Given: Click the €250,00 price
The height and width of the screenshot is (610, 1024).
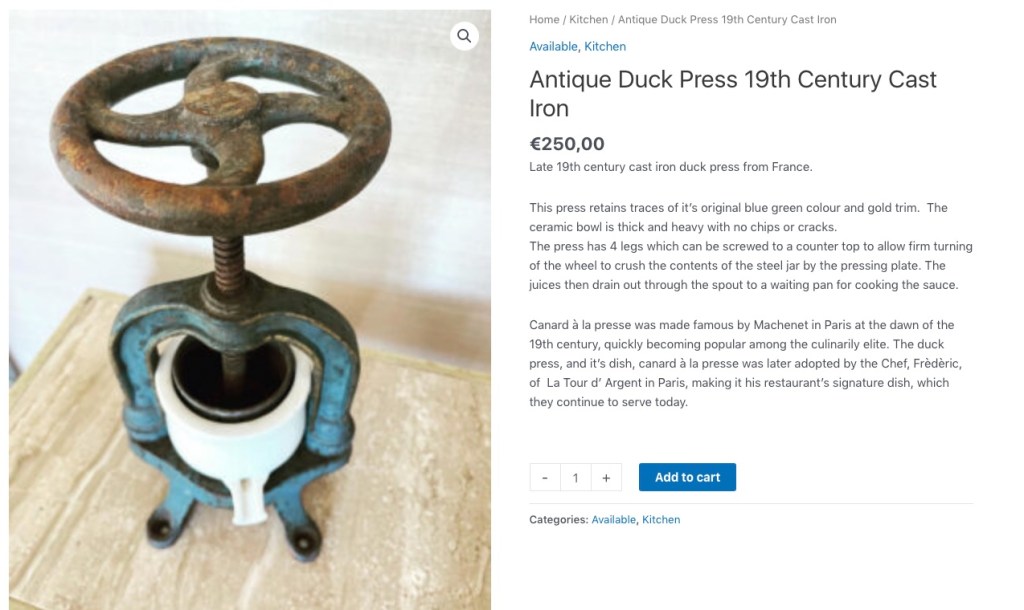Looking at the screenshot, I should click(x=567, y=144).
